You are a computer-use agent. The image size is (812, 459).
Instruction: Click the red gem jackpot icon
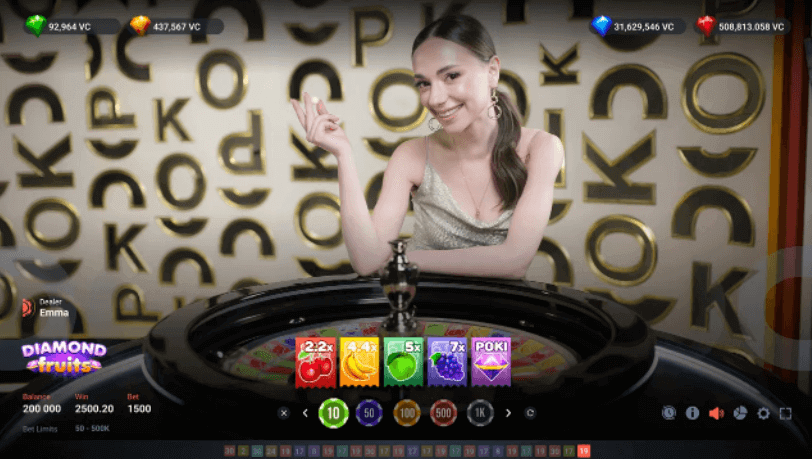(x=706, y=26)
